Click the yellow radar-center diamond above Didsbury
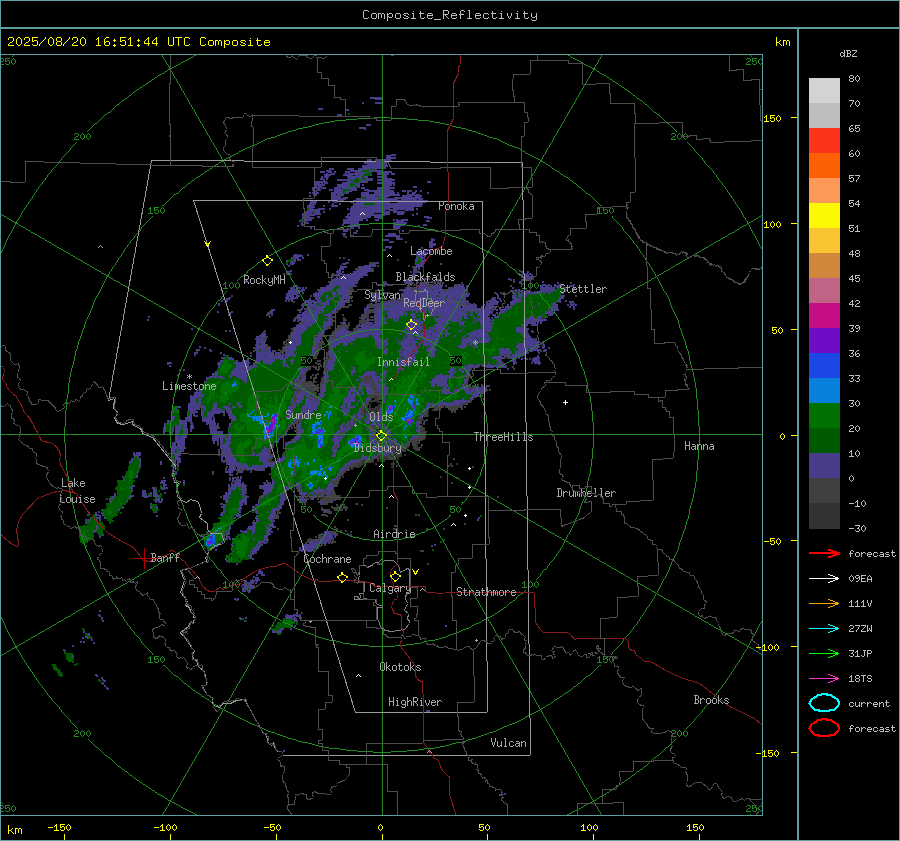Image resolution: width=900 pixels, height=841 pixels. (381, 436)
